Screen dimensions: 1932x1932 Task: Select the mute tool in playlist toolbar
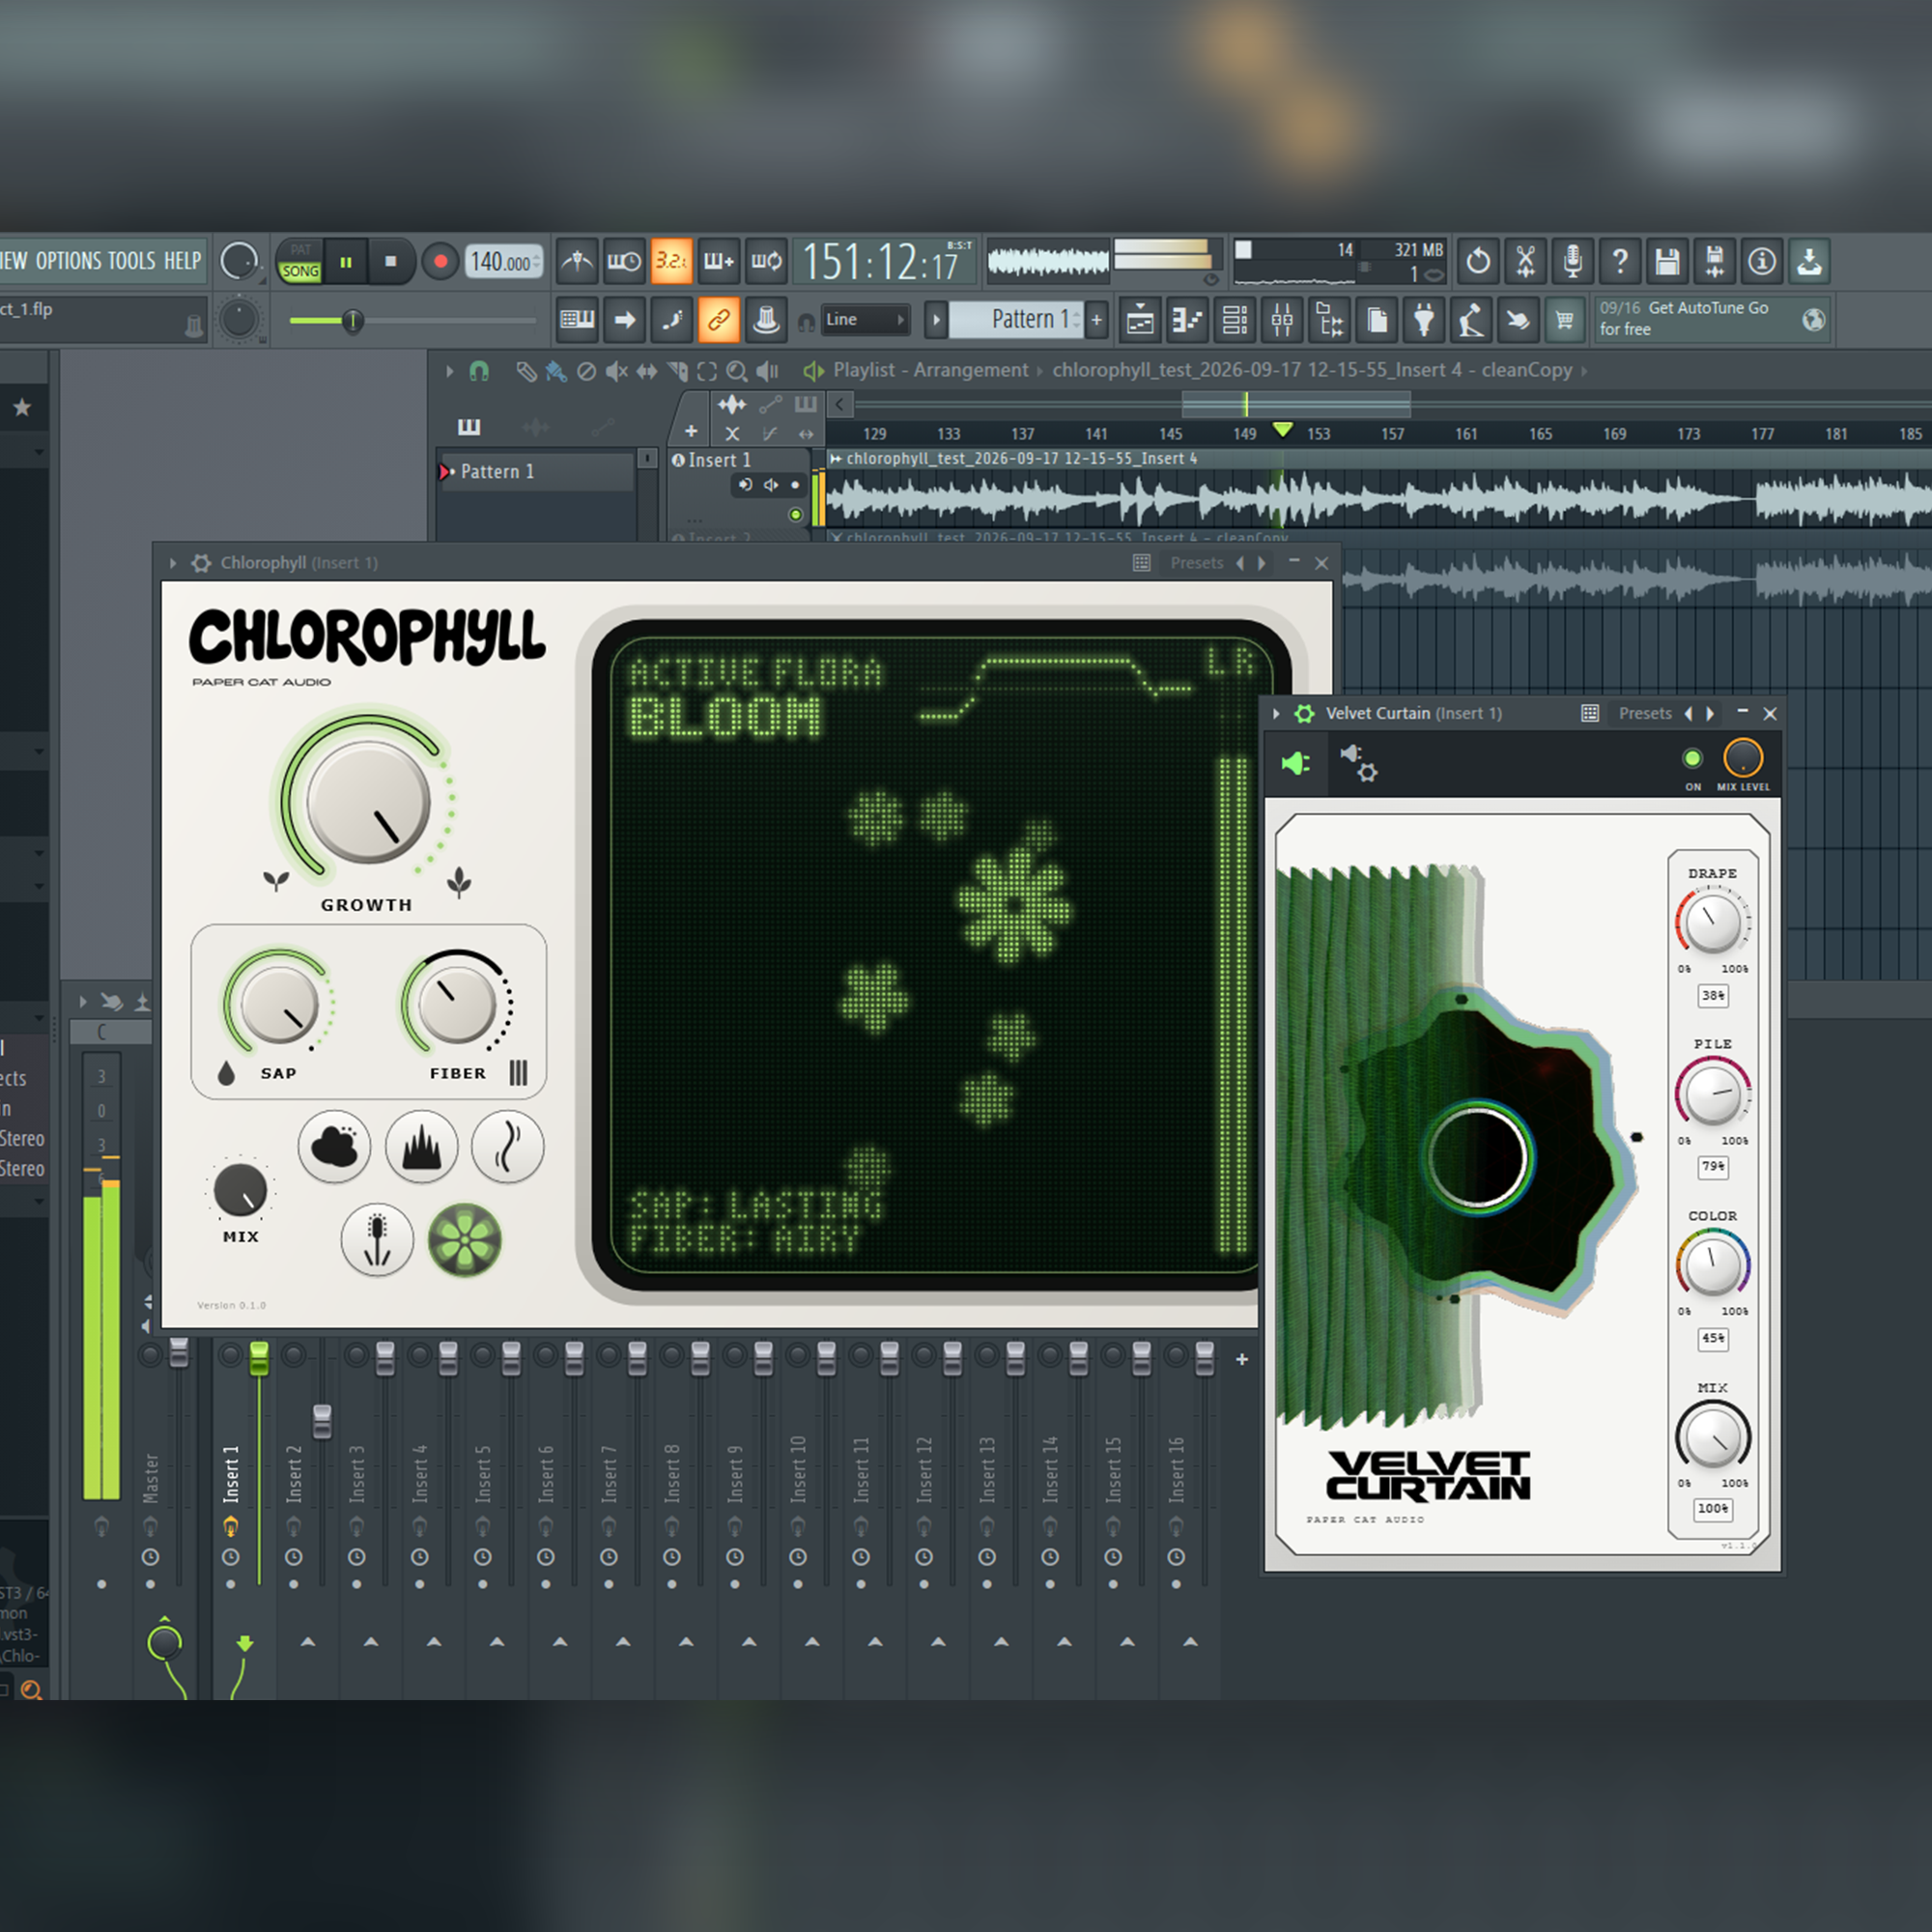point(616,372)
